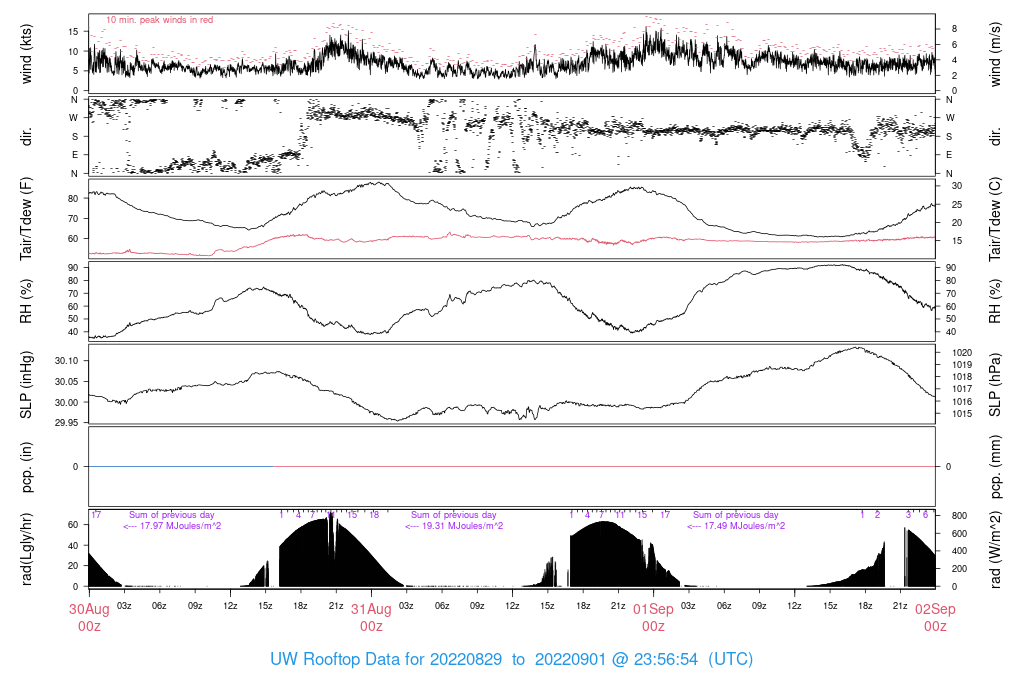Click the 'Tair/Tdew (C)' axis label
1024x700 pixels.
995,219
